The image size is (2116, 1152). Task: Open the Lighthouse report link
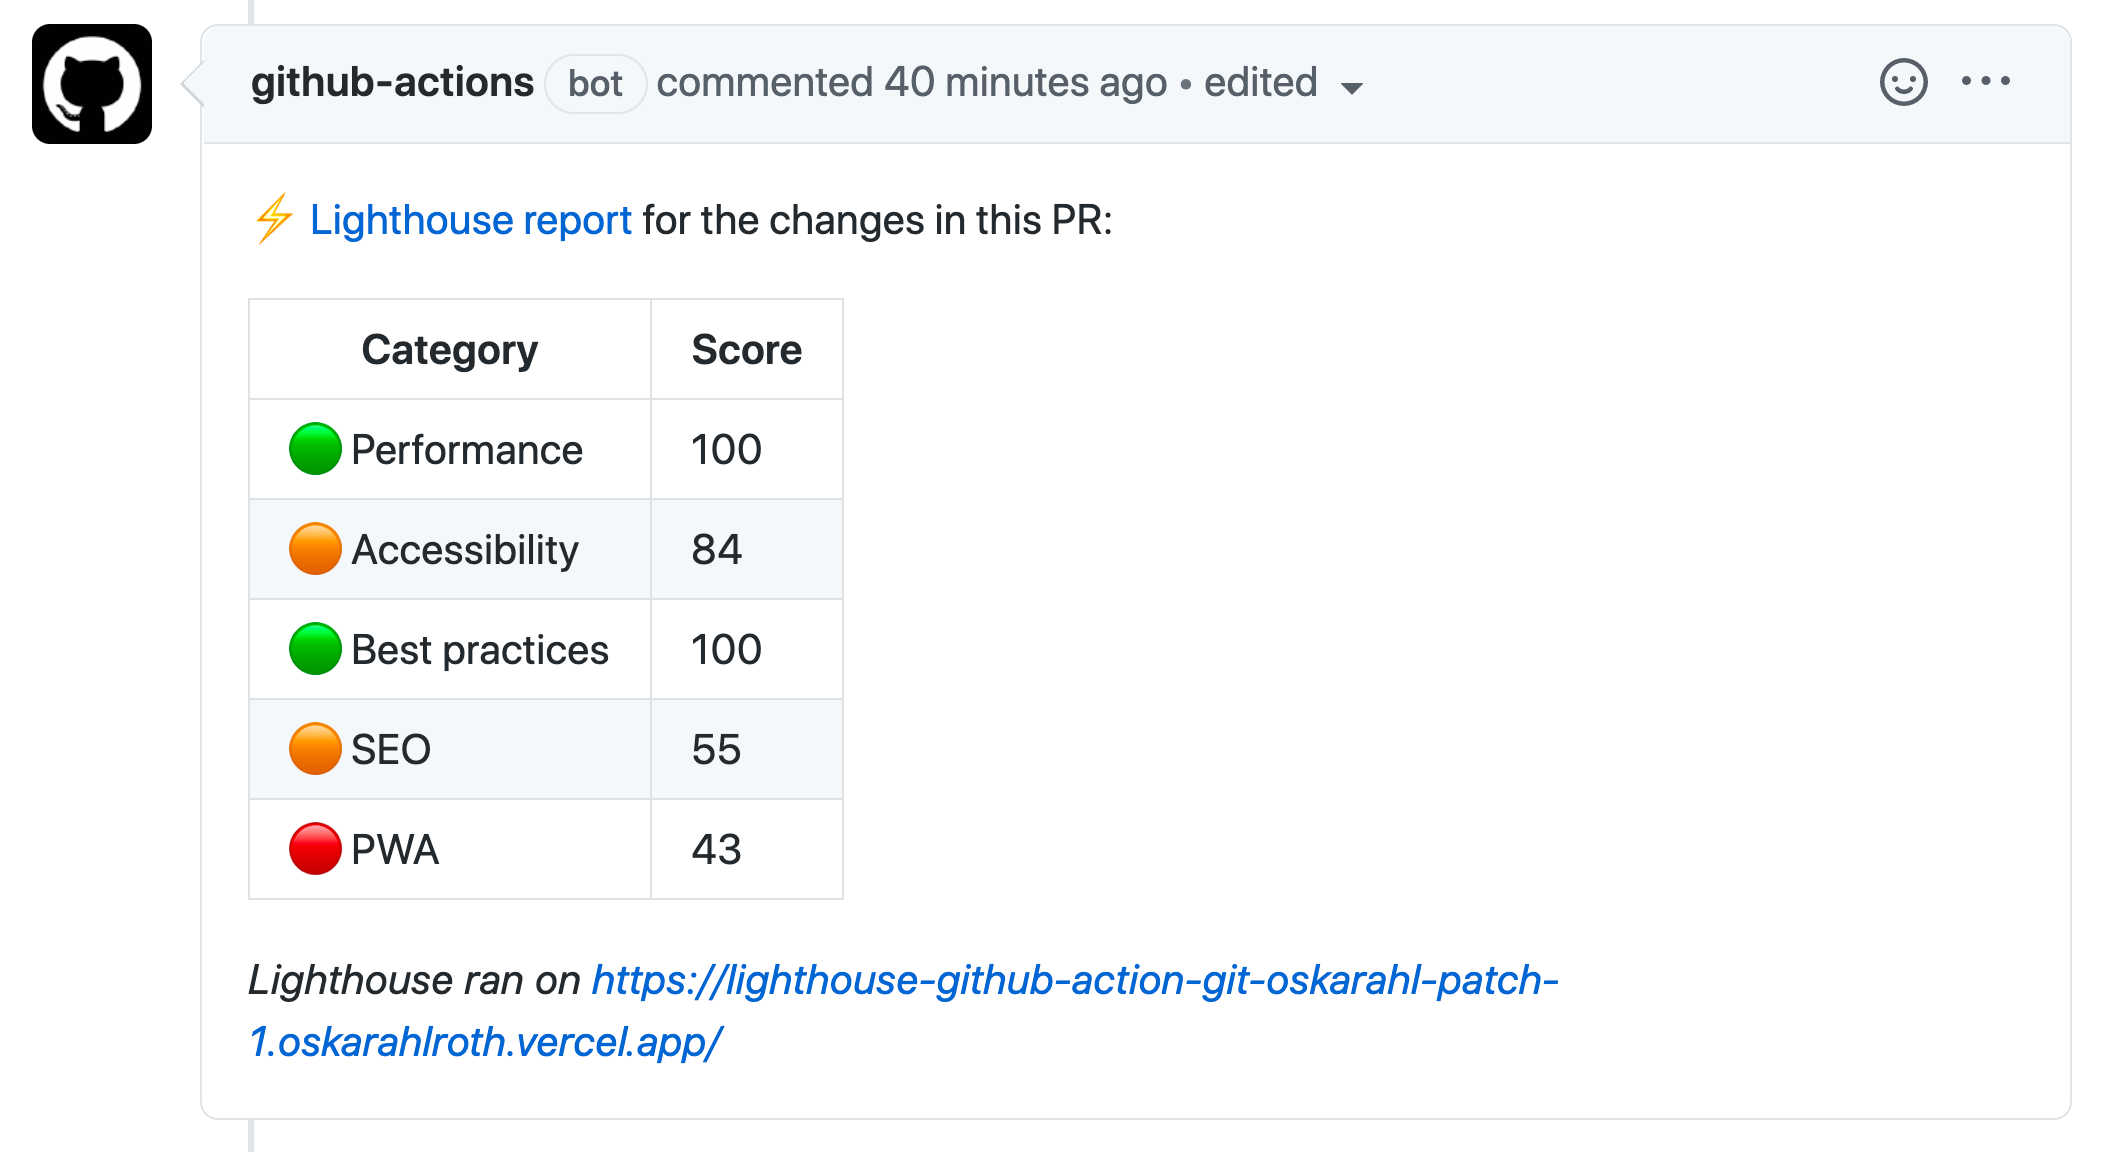(x=470, y=220)
